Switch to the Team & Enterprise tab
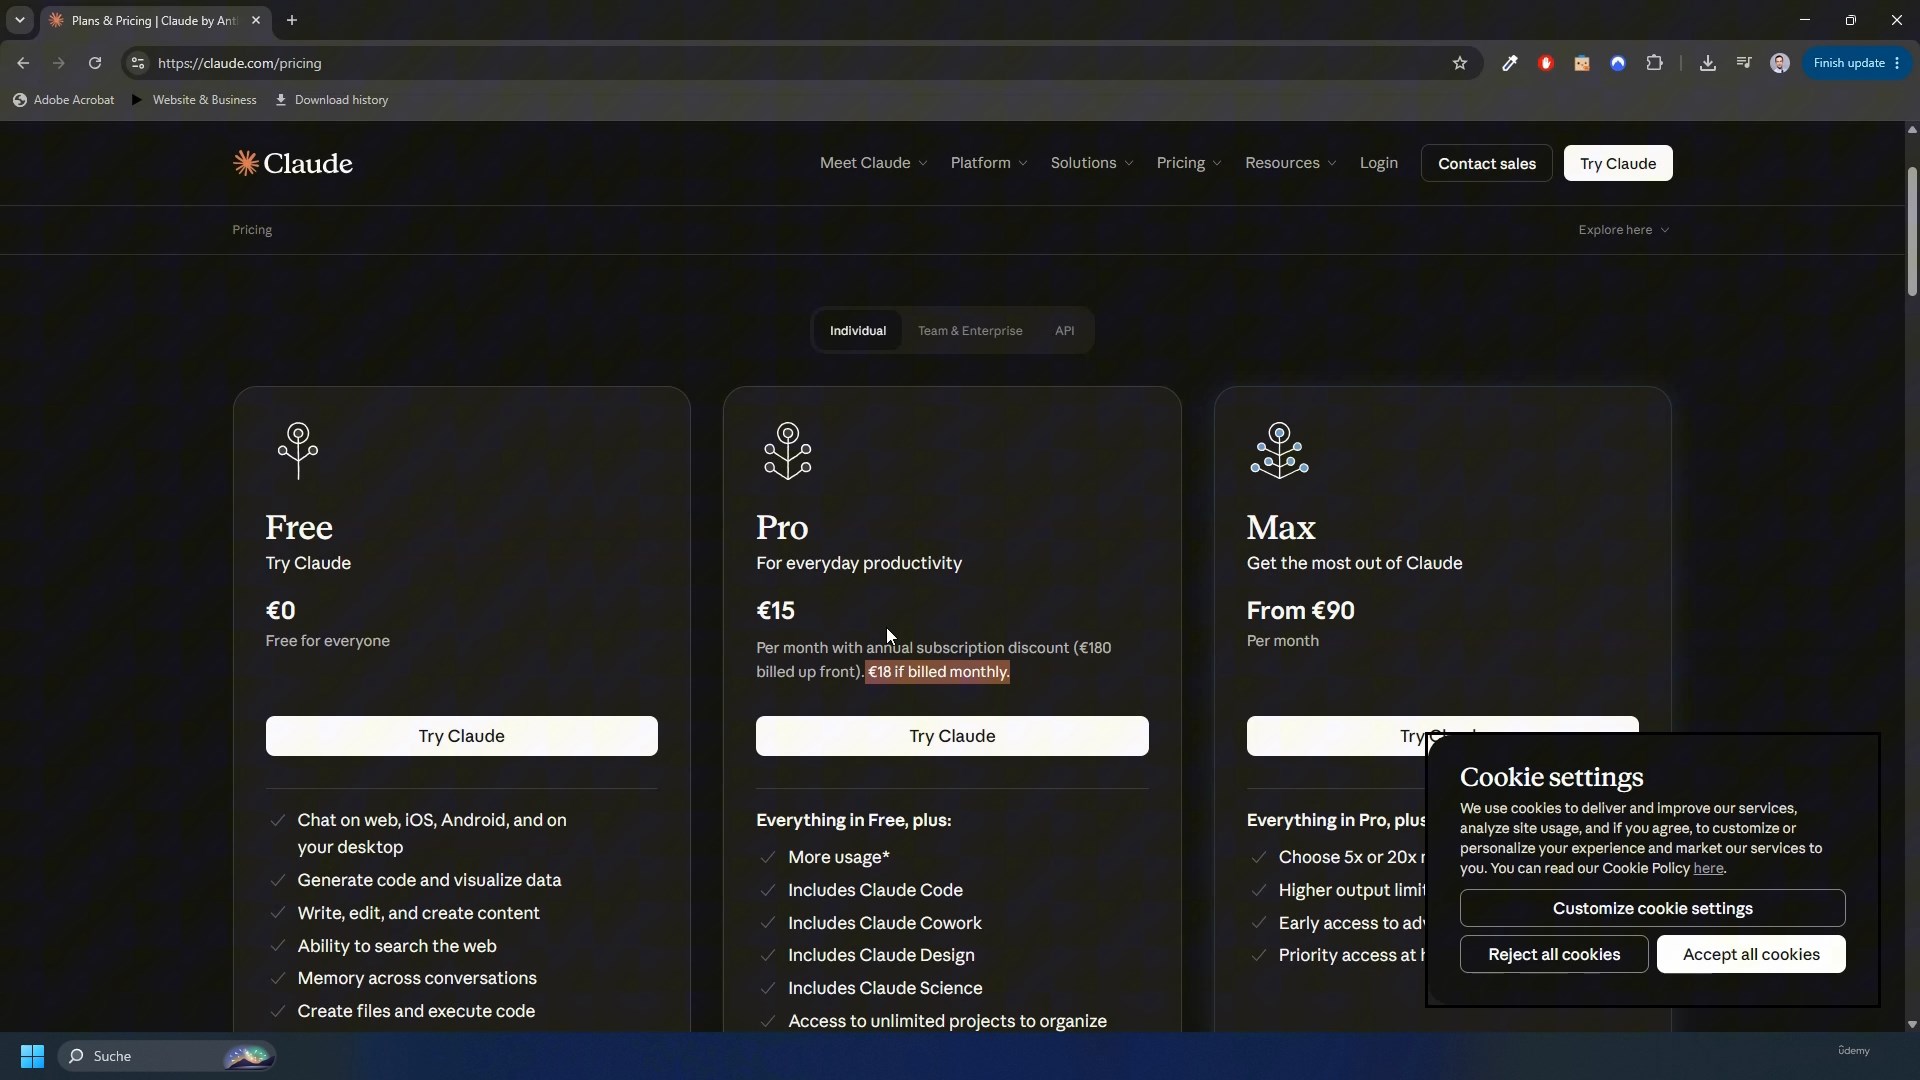Image resolution: width=1920 pixels, height=1080 pixels. pos(970,331)
